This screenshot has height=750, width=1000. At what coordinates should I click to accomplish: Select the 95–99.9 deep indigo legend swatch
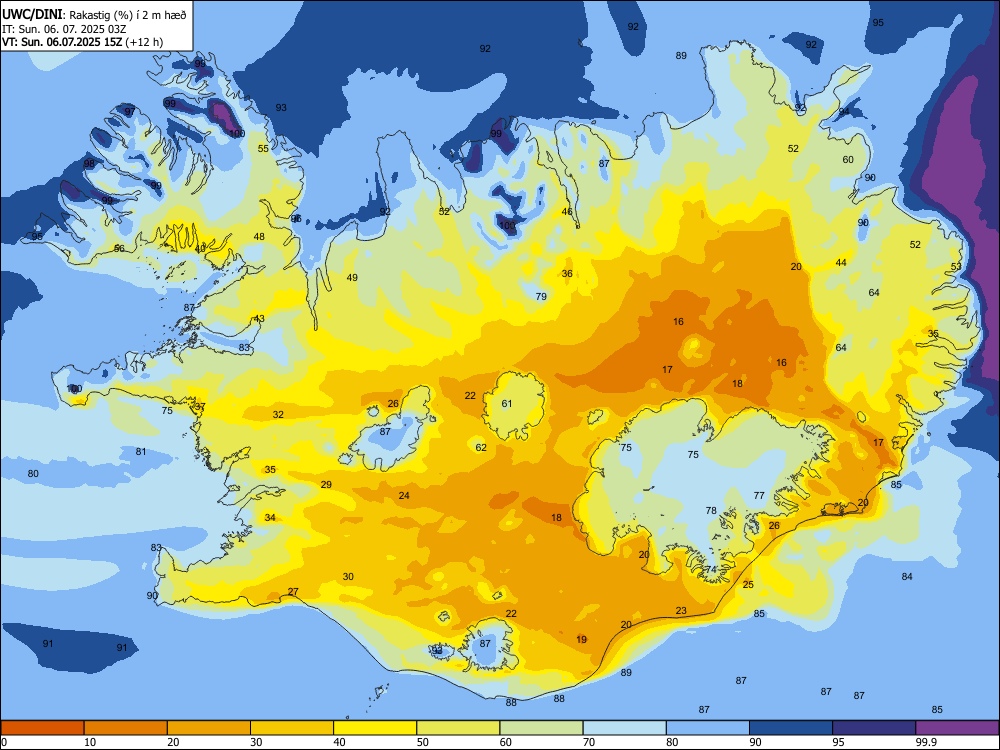[x=874, y=728]
